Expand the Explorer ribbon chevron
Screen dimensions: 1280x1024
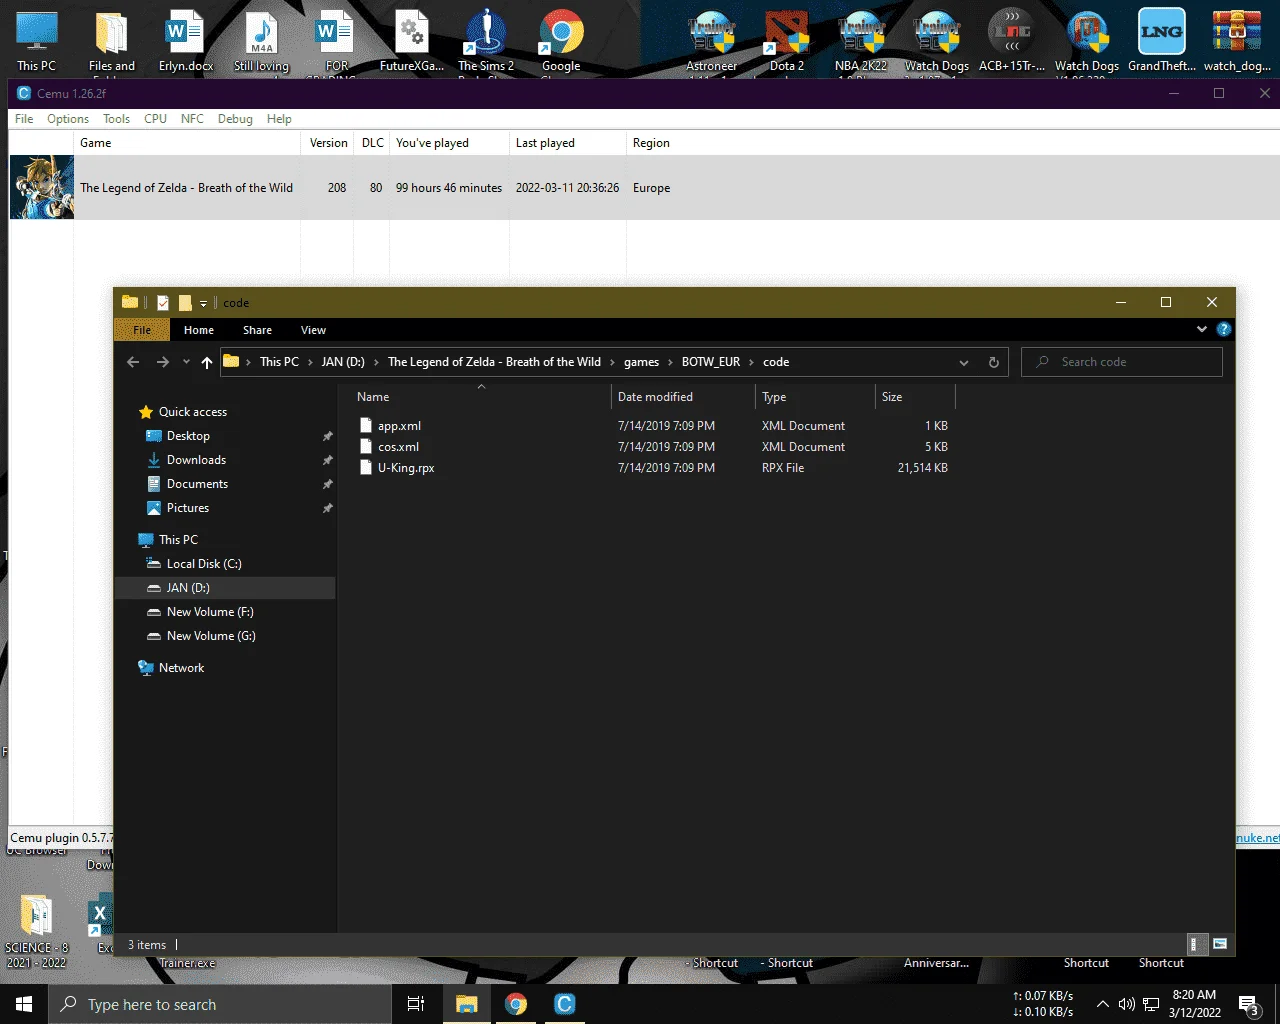pyautogui.click(x=1201, y=329)
